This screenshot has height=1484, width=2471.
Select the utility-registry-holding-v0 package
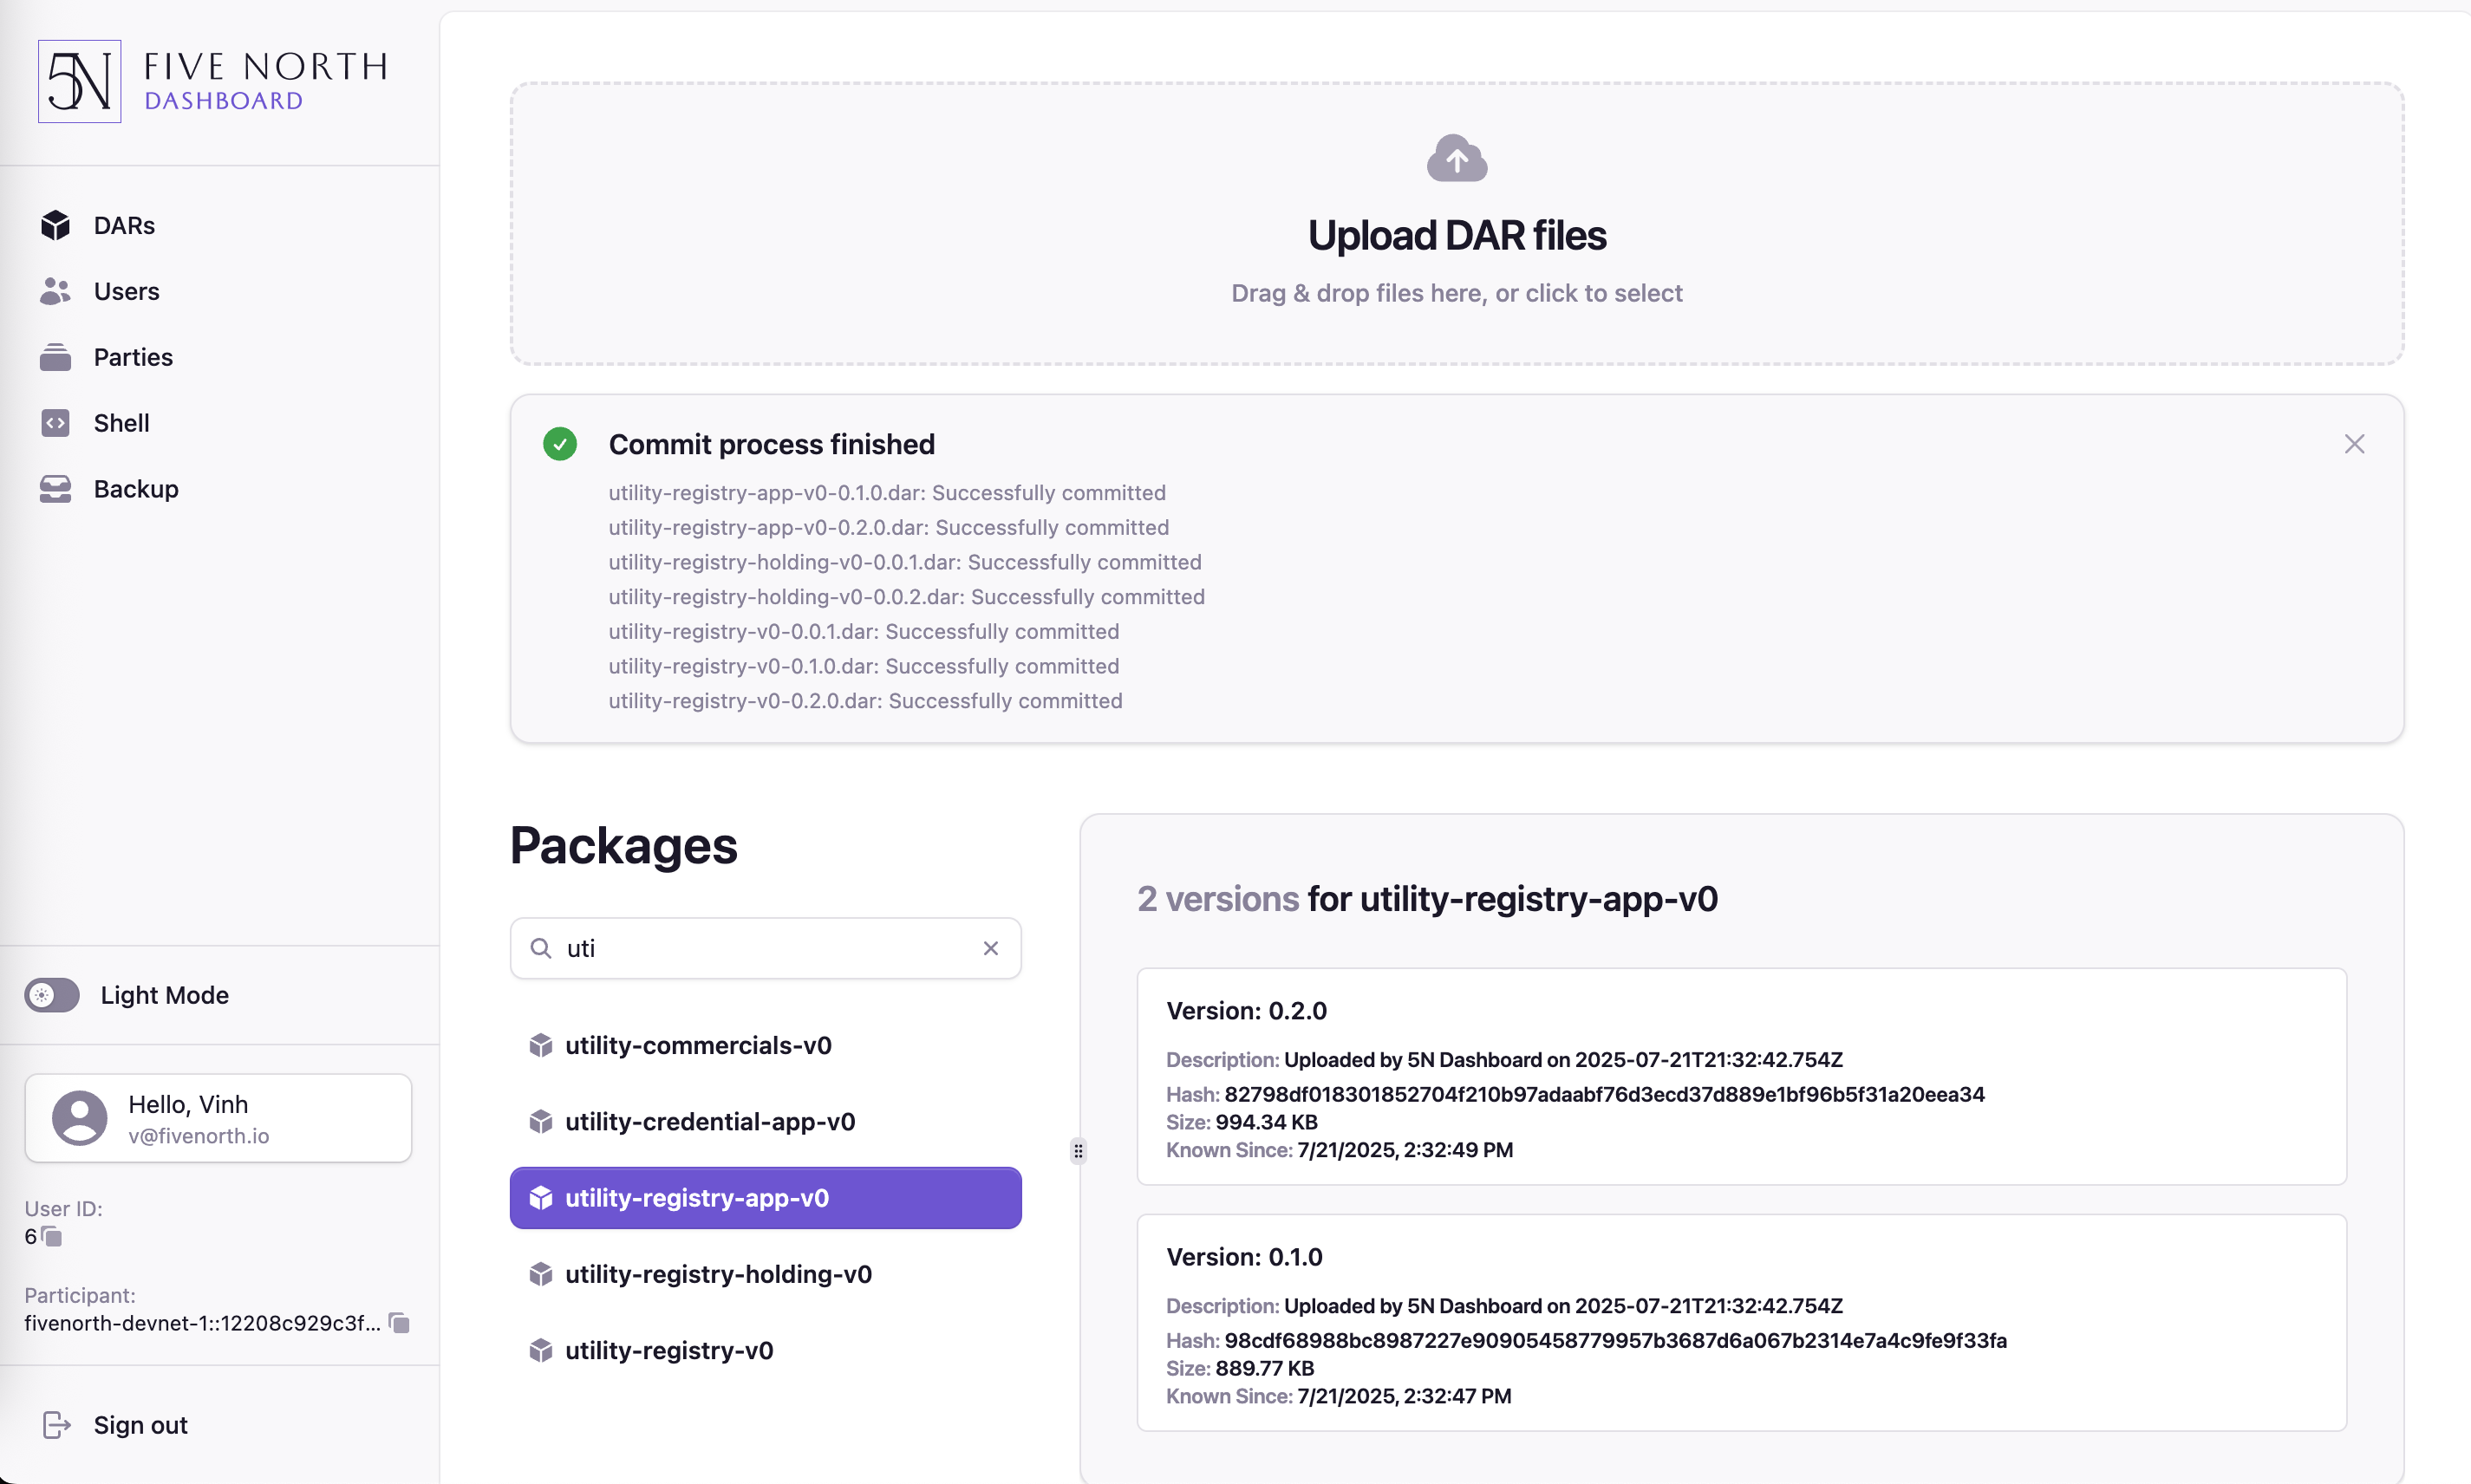tap(765, 1274)
